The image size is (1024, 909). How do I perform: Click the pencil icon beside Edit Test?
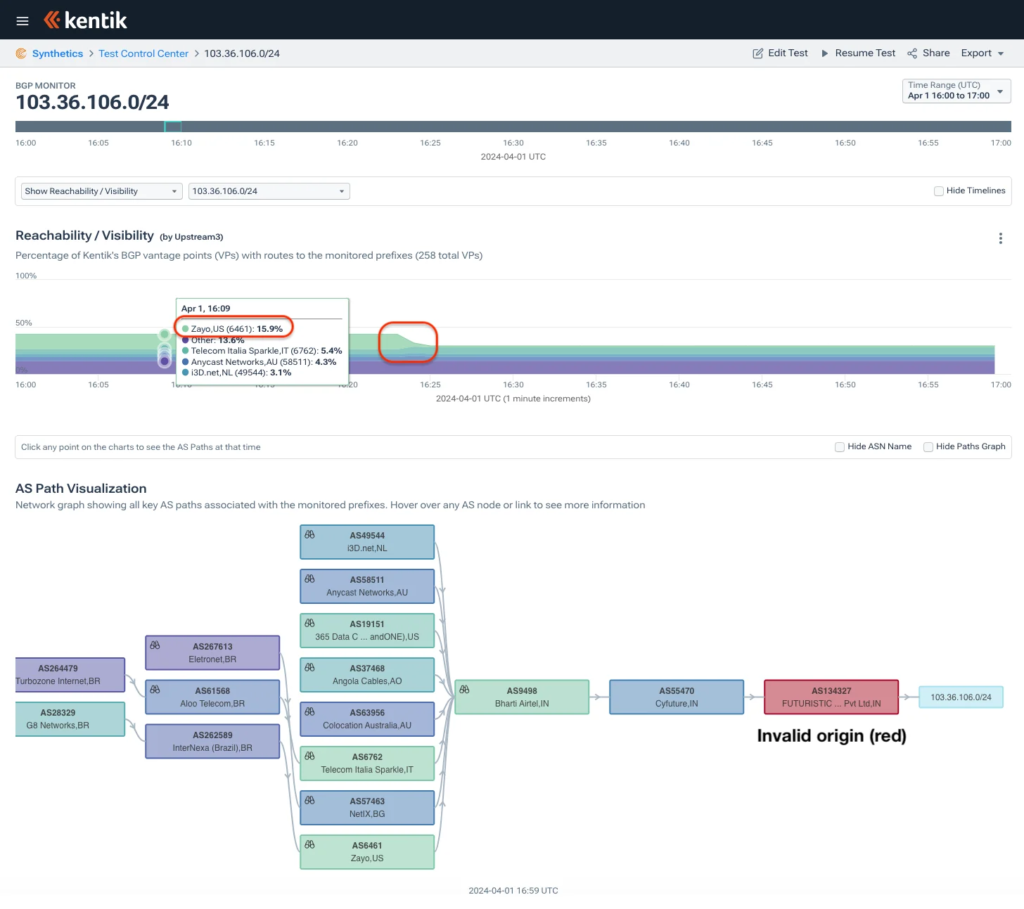tap(758, 53)
